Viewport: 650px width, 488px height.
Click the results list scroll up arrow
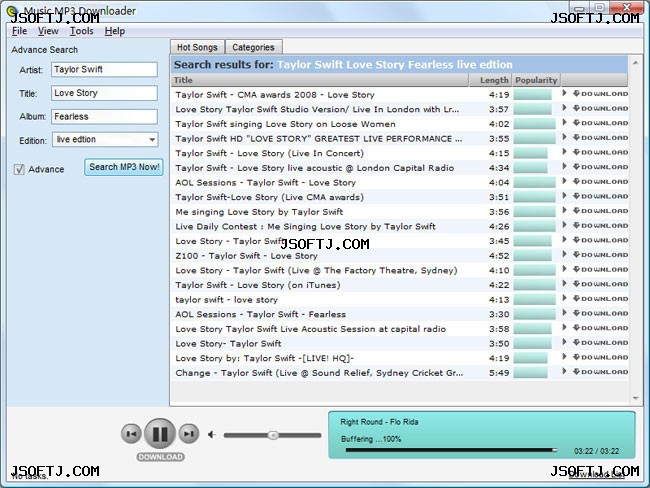pyautogui.click(x=635, y=63)
